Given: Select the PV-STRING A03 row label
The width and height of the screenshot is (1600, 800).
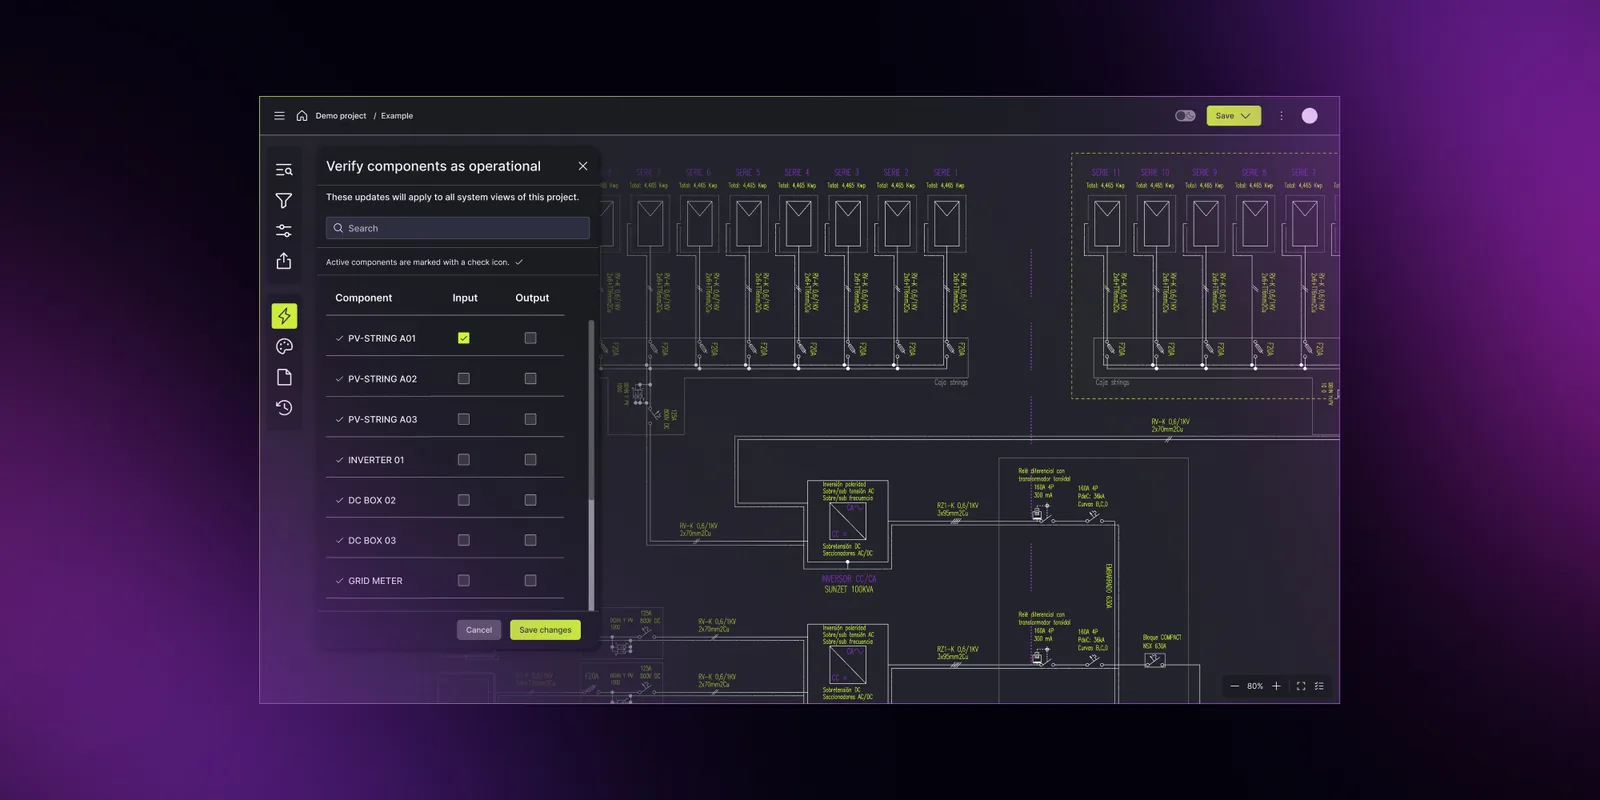Looking at the screenshot, I should click(x=382, y=420).
